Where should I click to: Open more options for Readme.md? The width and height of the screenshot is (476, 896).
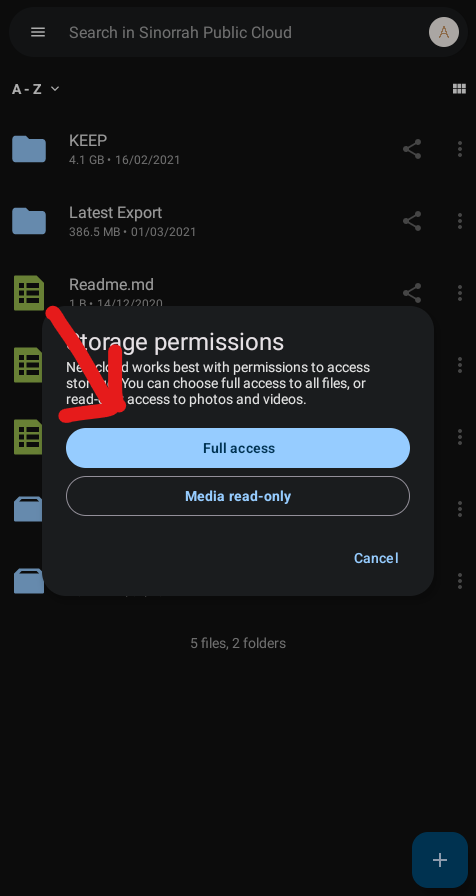click(460, 293)
